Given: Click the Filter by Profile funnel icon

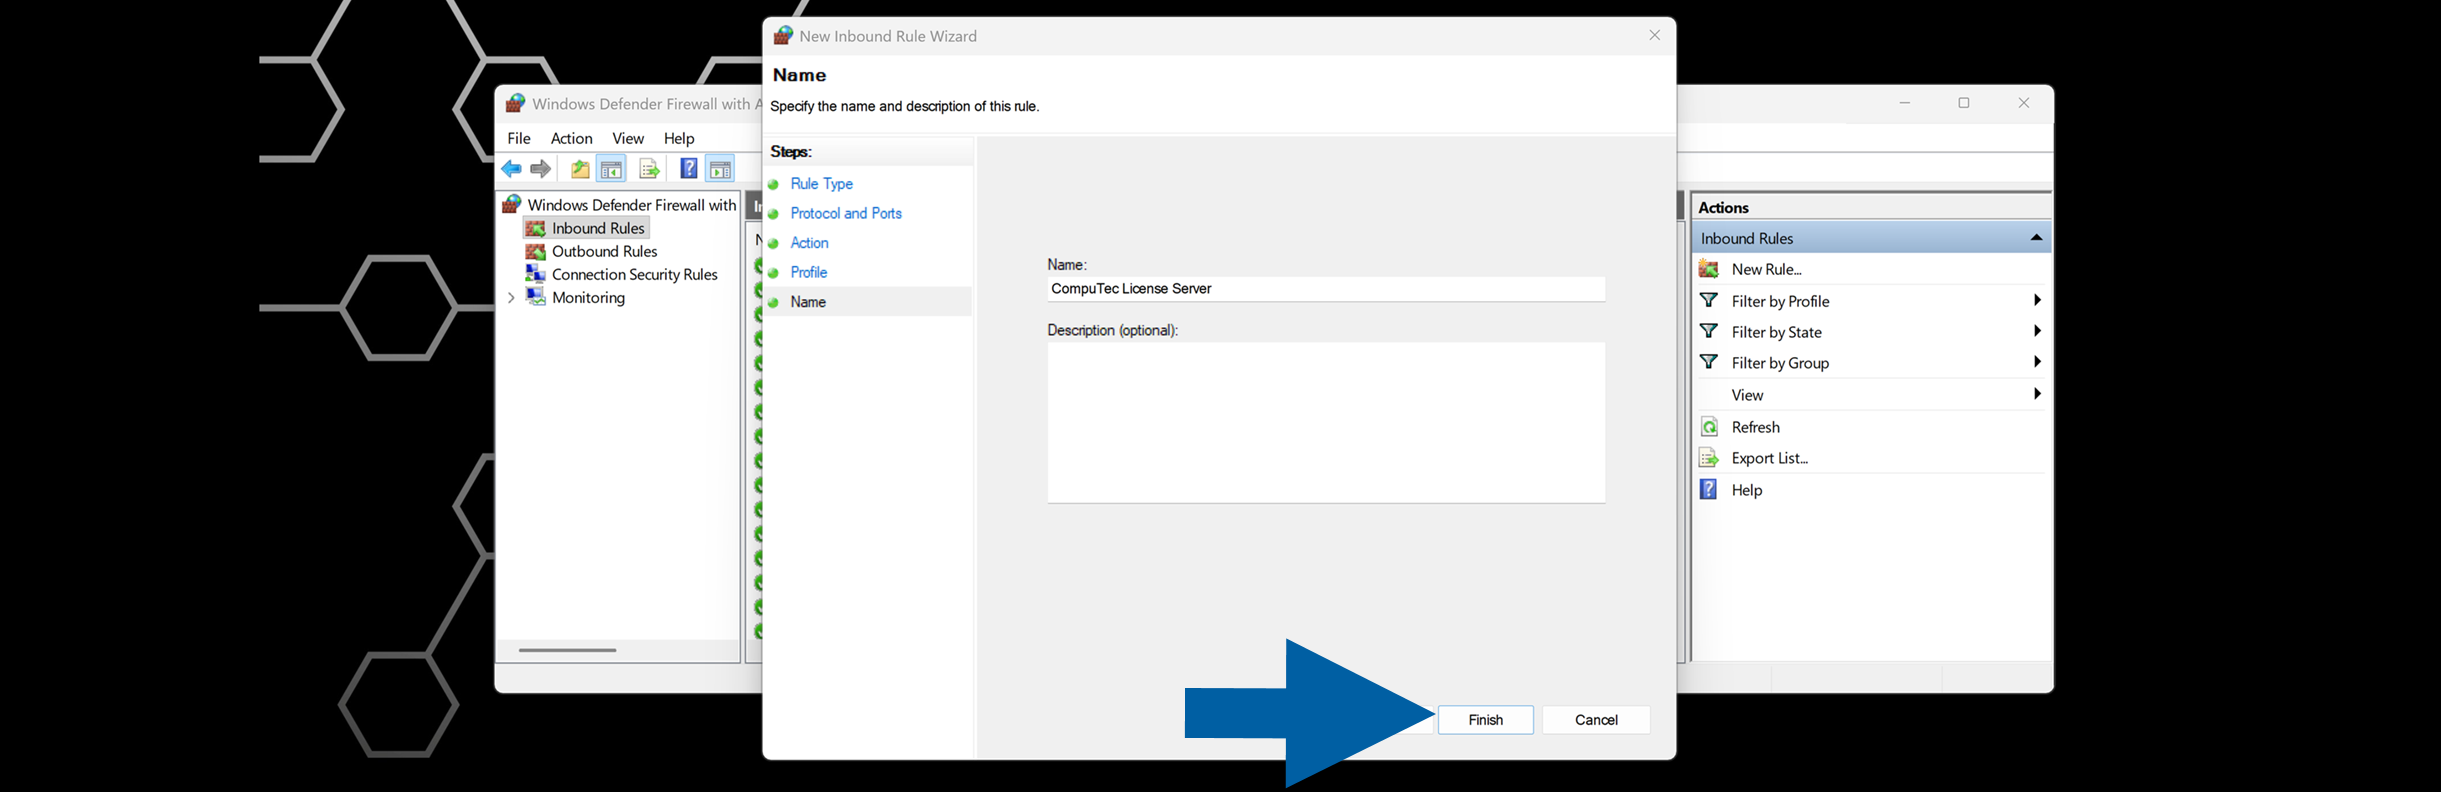Looking at the screenshot, I should click(1709, 300).
